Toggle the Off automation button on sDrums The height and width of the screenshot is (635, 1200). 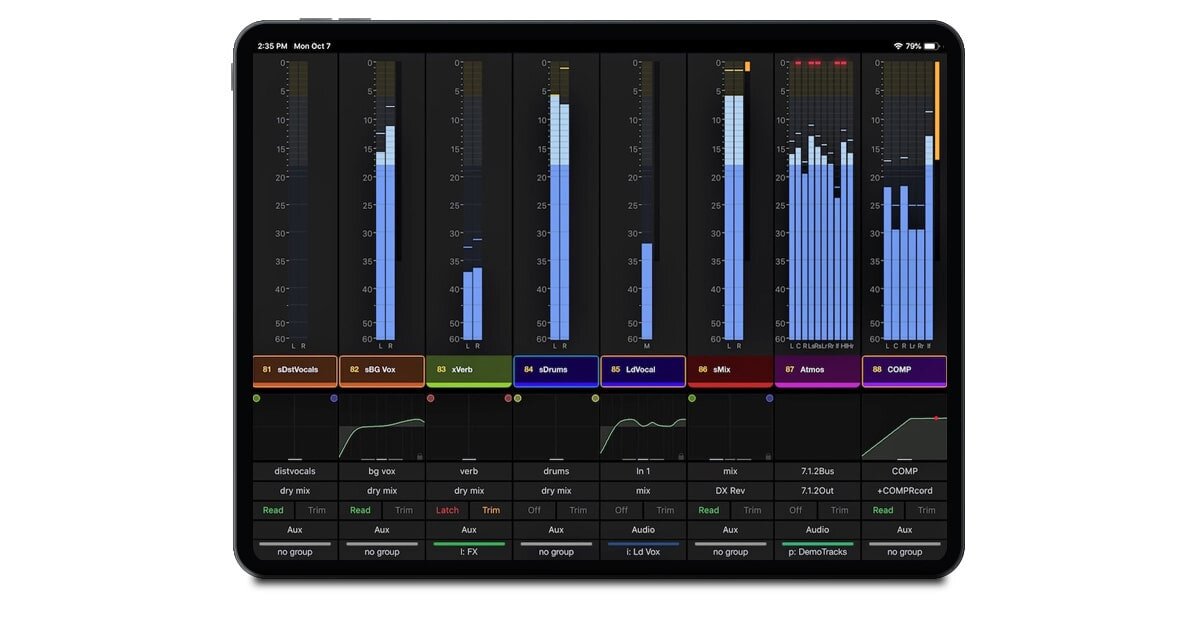coord(534,510)
